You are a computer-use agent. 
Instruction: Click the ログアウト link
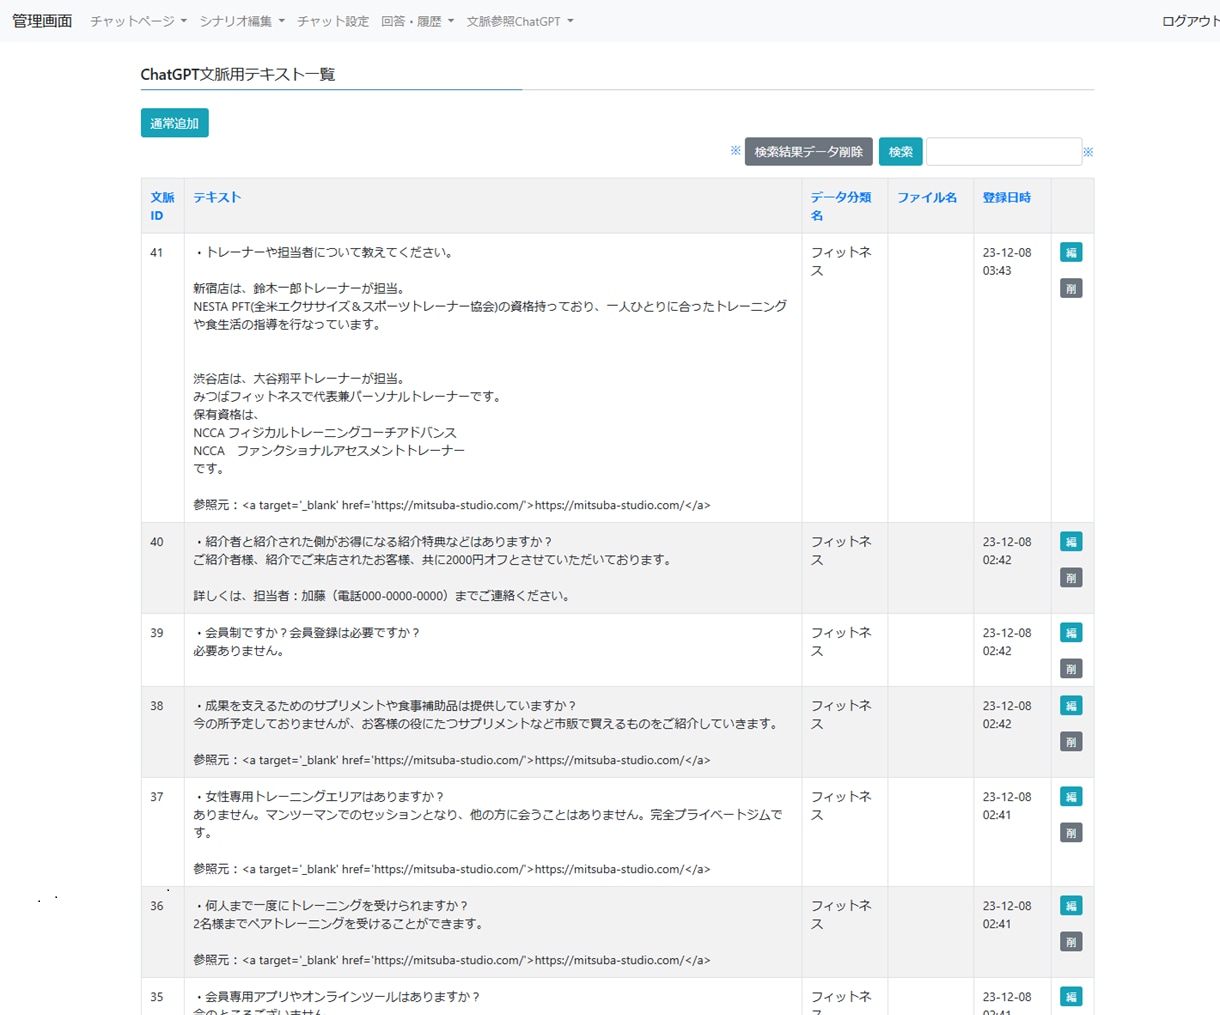[x=1190, y=21]
